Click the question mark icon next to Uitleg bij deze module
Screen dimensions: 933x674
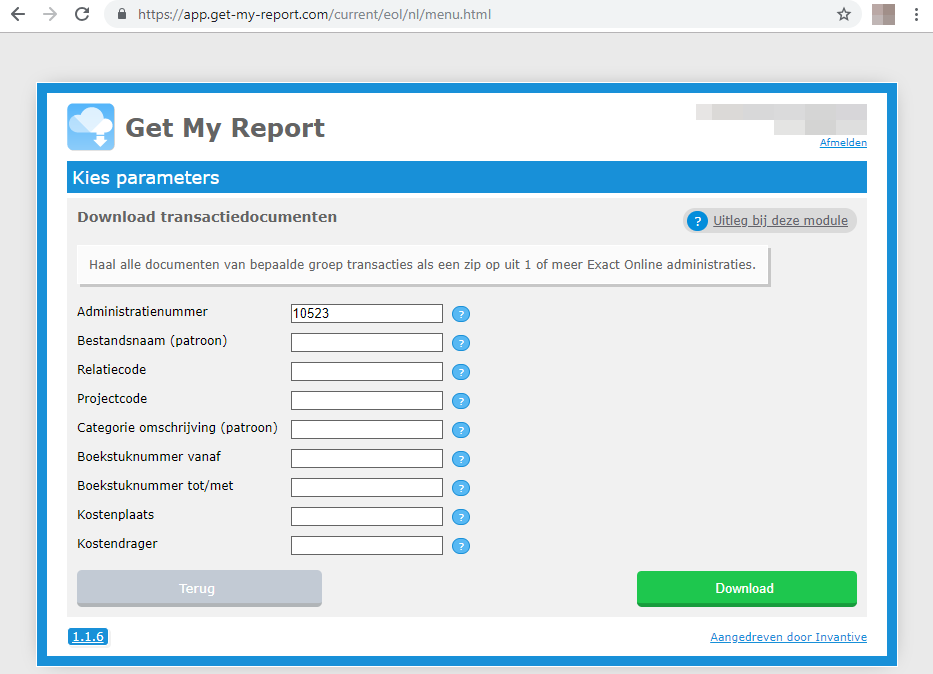[x=697, y=221]
